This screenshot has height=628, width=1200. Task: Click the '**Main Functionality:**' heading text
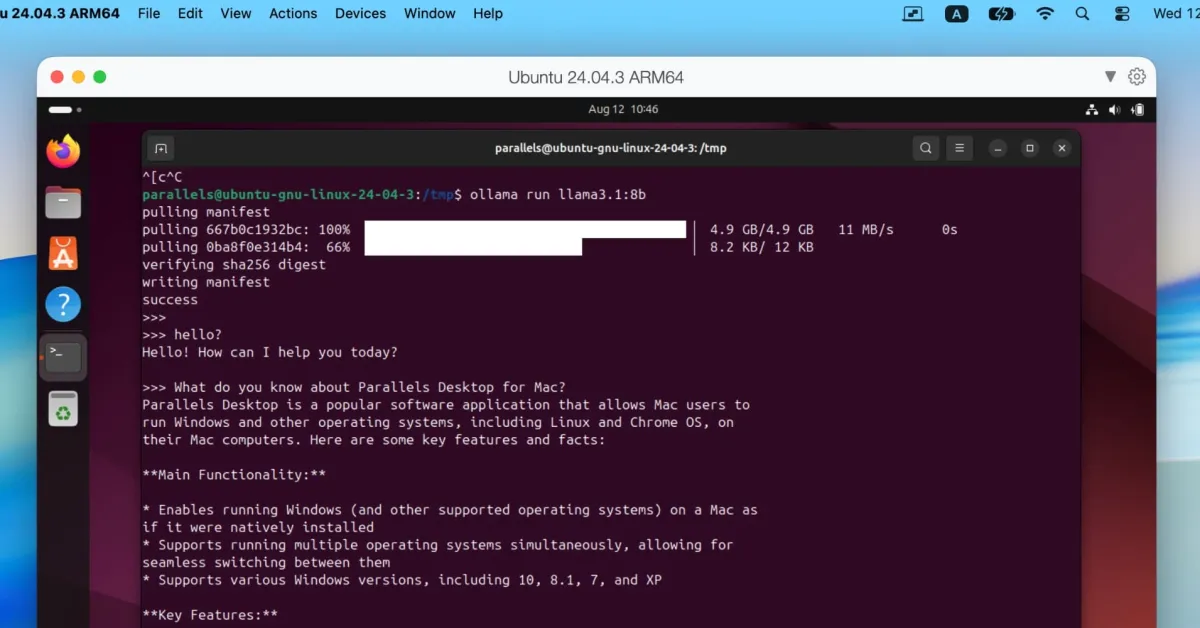pos(234,475)
